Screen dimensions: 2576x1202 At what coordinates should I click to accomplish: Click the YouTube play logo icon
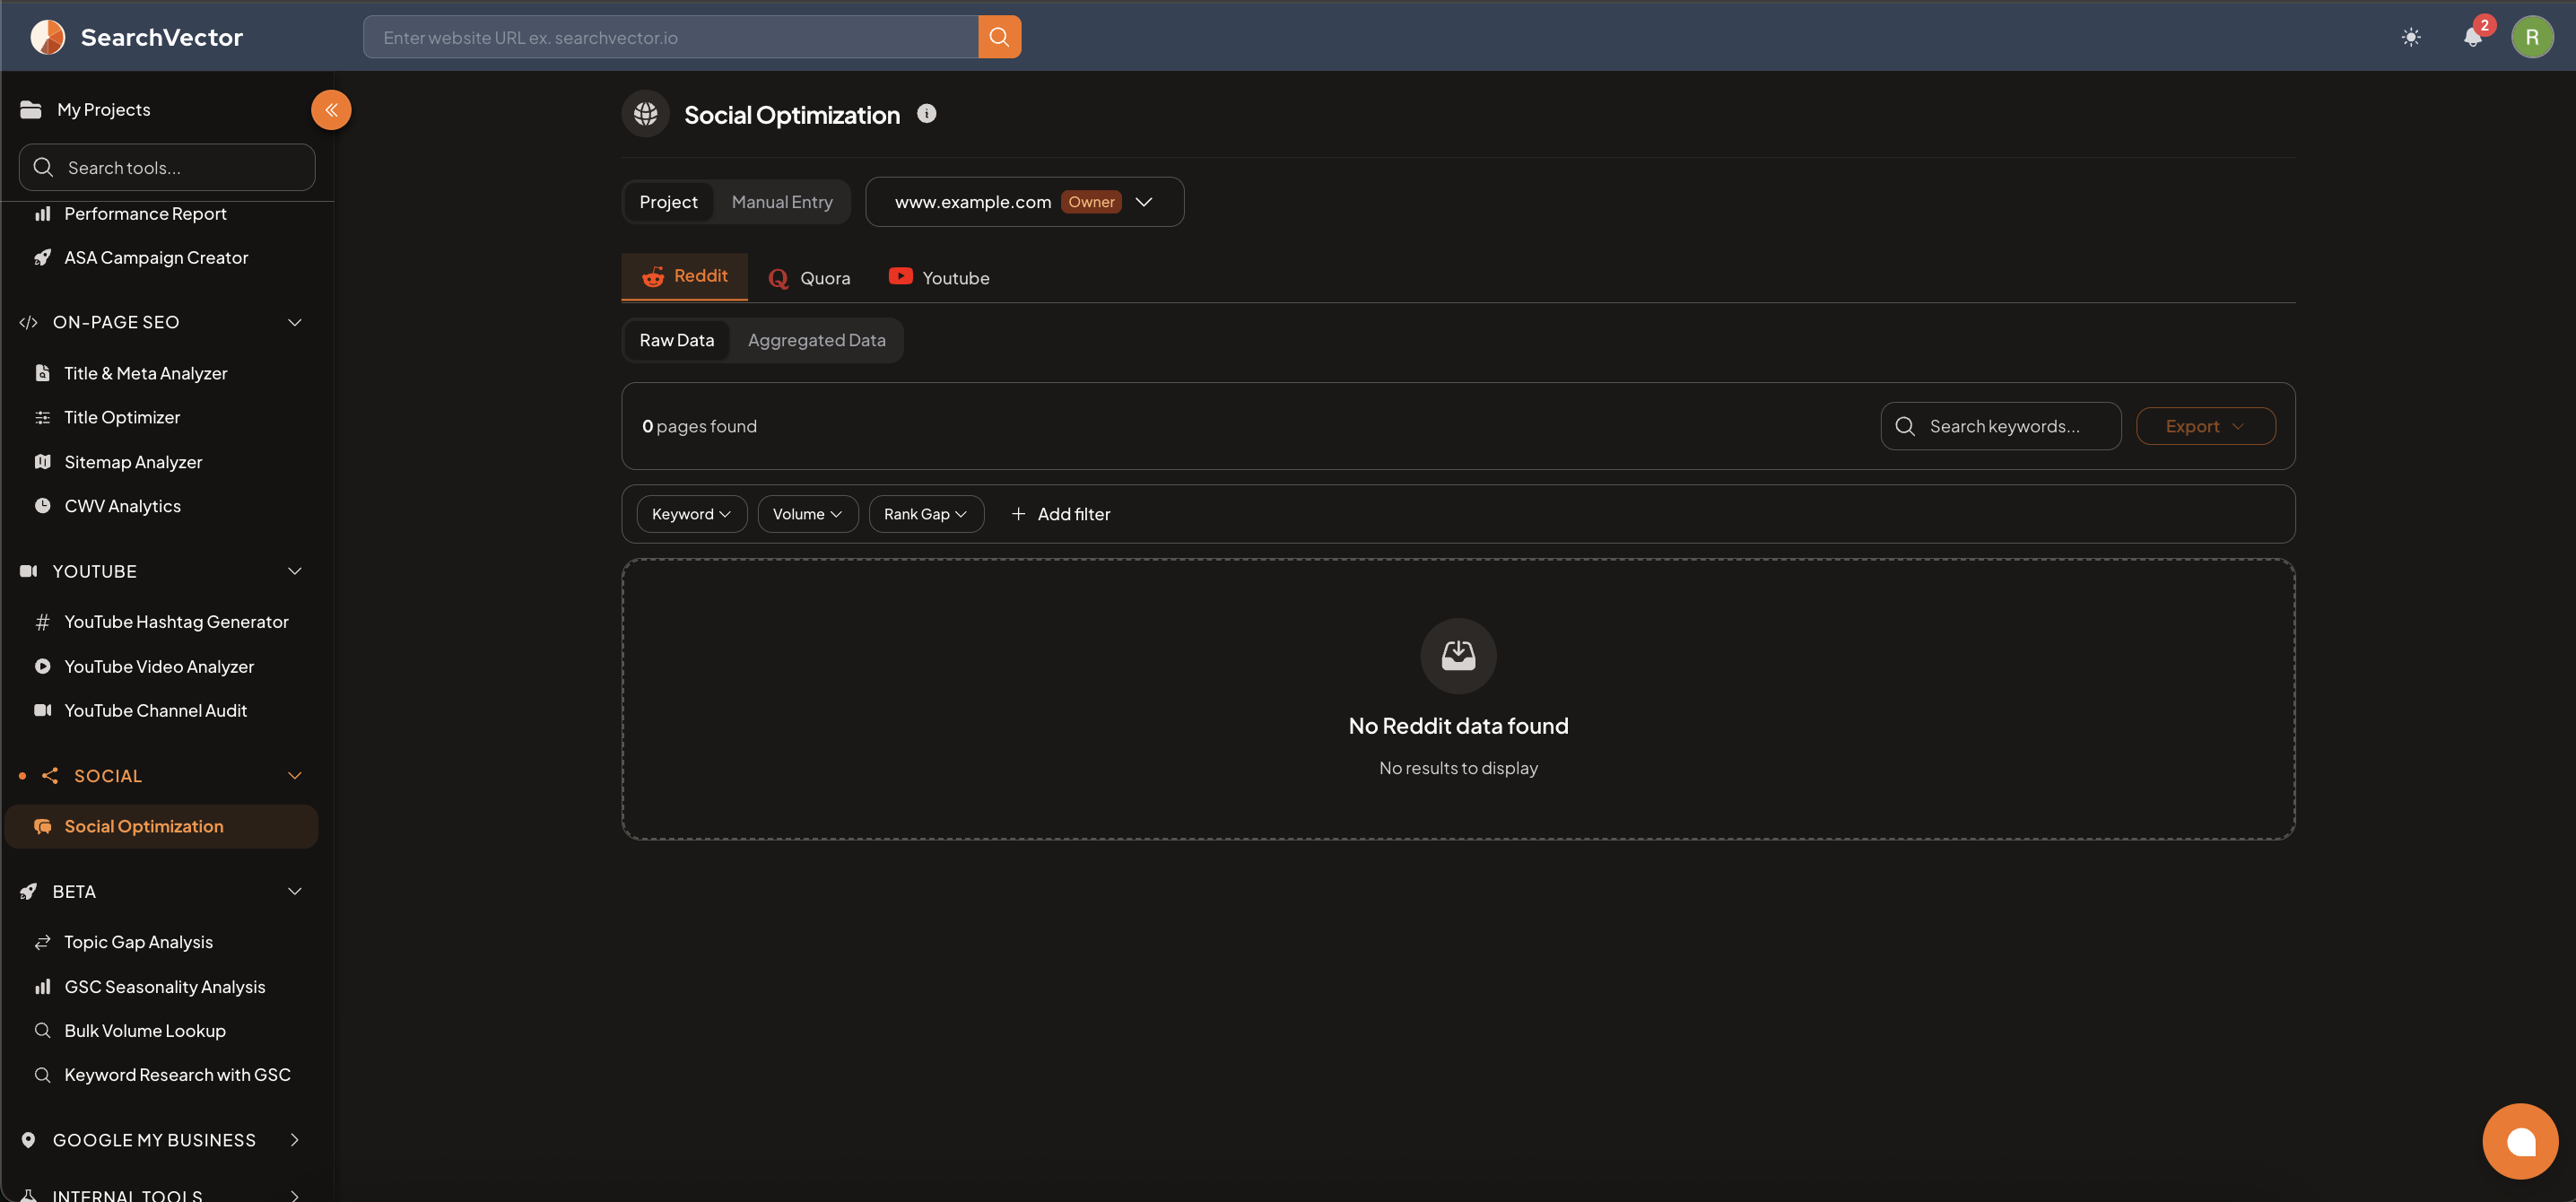(900, 277)
